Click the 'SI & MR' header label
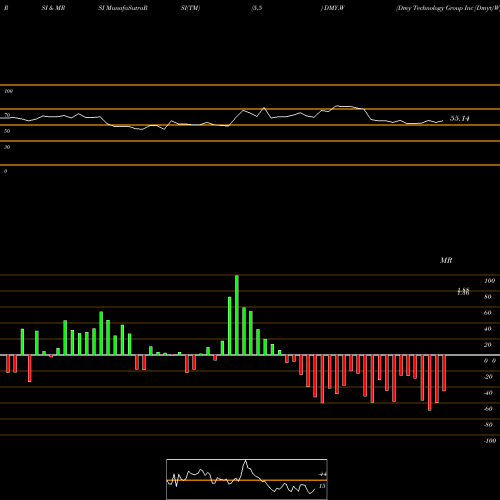Screen dimensions: 500x500 click(x=53, y=8)
